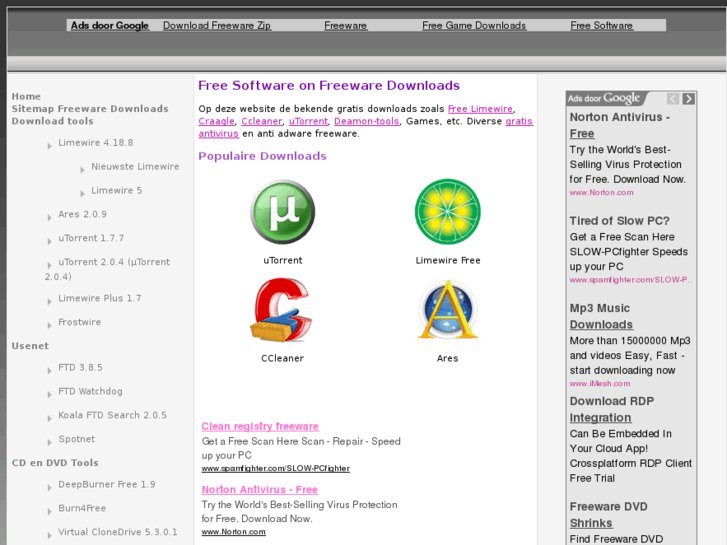Go to Home in sidebar

pos(26,96)
